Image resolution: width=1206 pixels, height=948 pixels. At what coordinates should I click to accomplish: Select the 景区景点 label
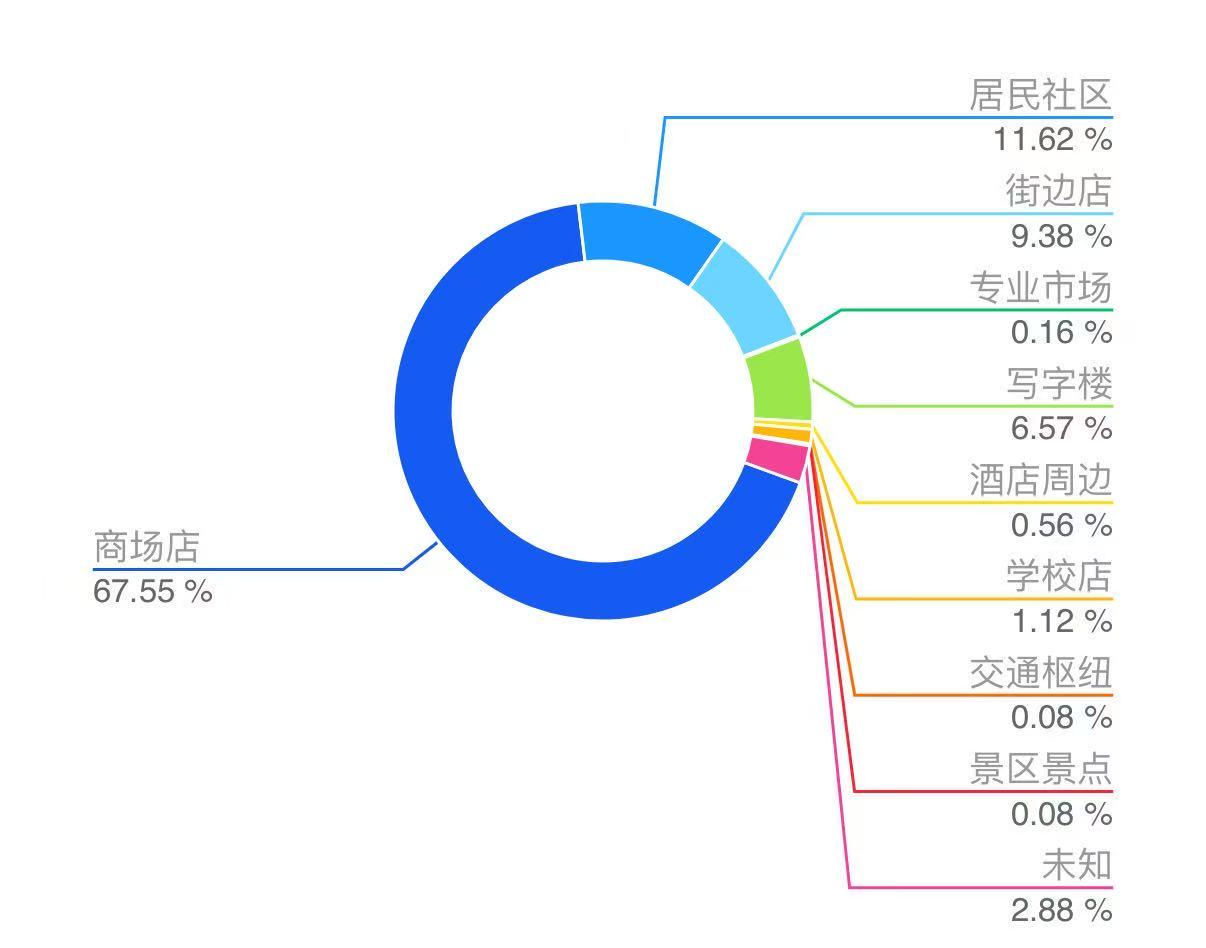[x=1040, y=769]
